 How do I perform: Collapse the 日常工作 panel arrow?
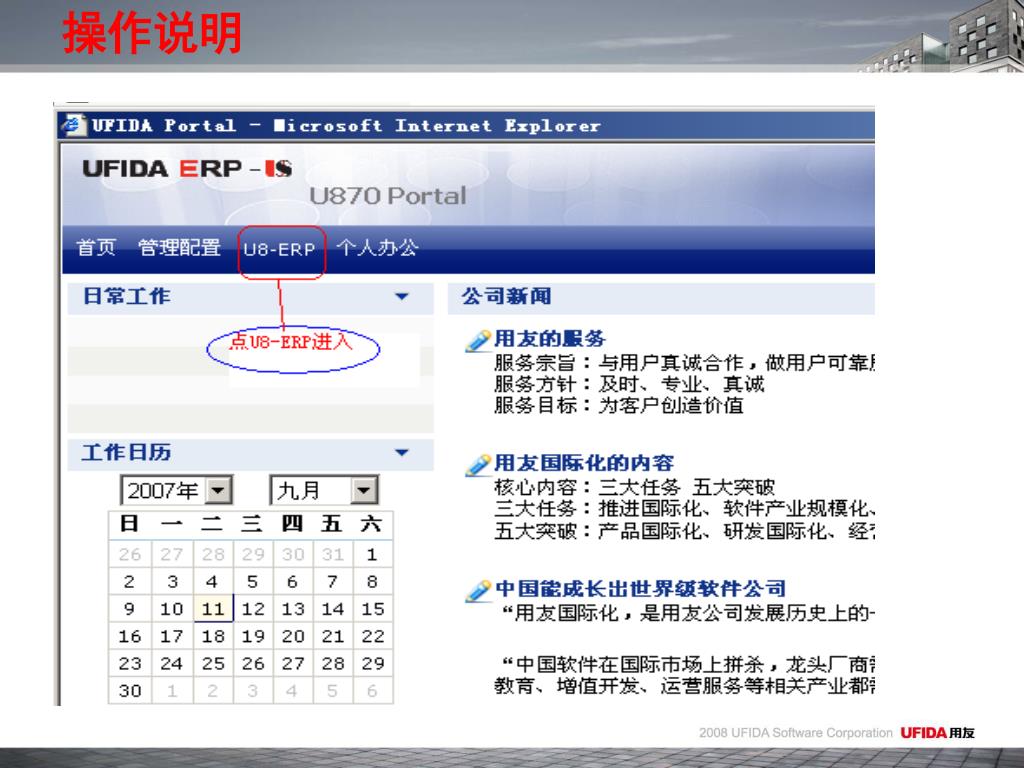402,296
